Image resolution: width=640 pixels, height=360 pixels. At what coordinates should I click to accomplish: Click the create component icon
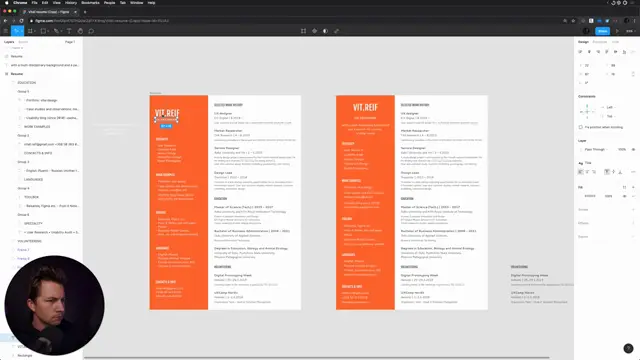click(314, 31)
